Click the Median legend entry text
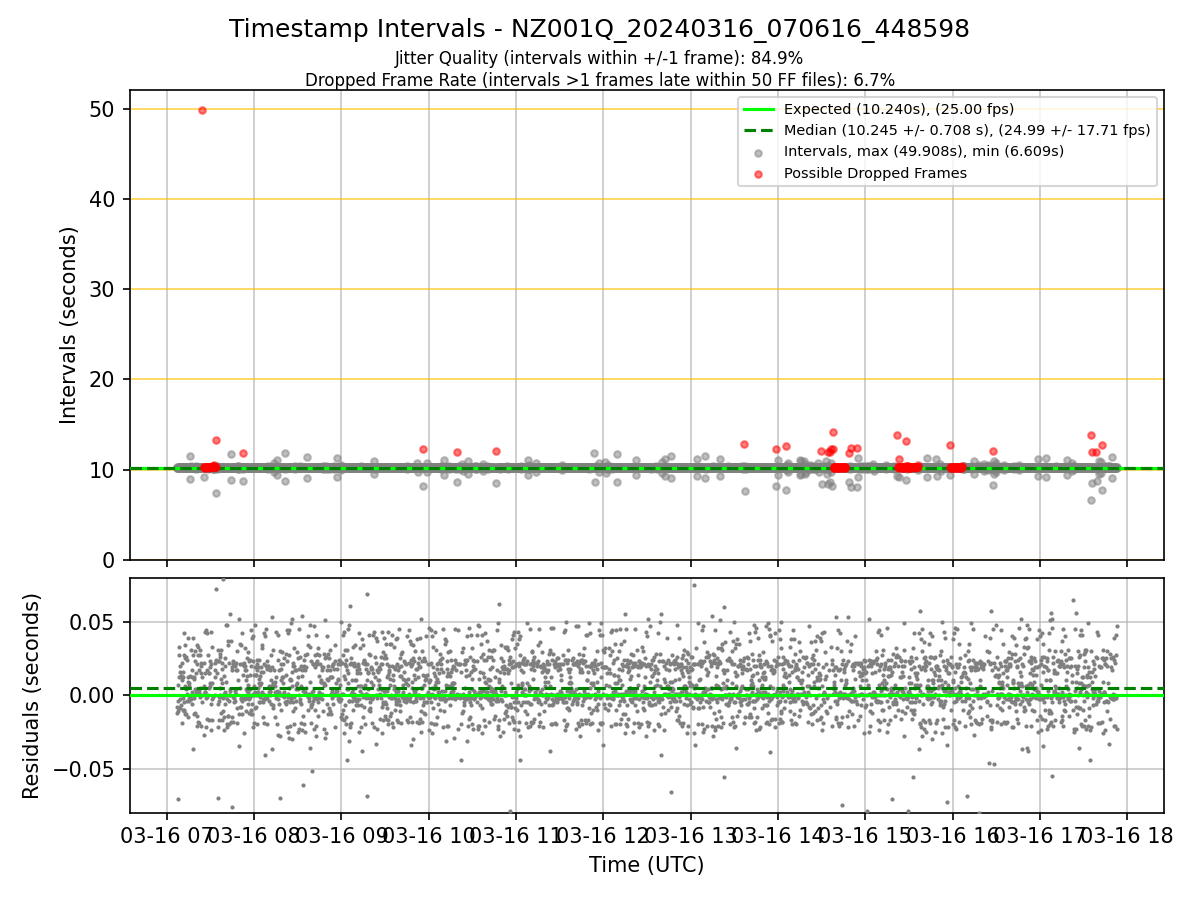Viewport: 1200px width, 900px height. tap(967, 130)
